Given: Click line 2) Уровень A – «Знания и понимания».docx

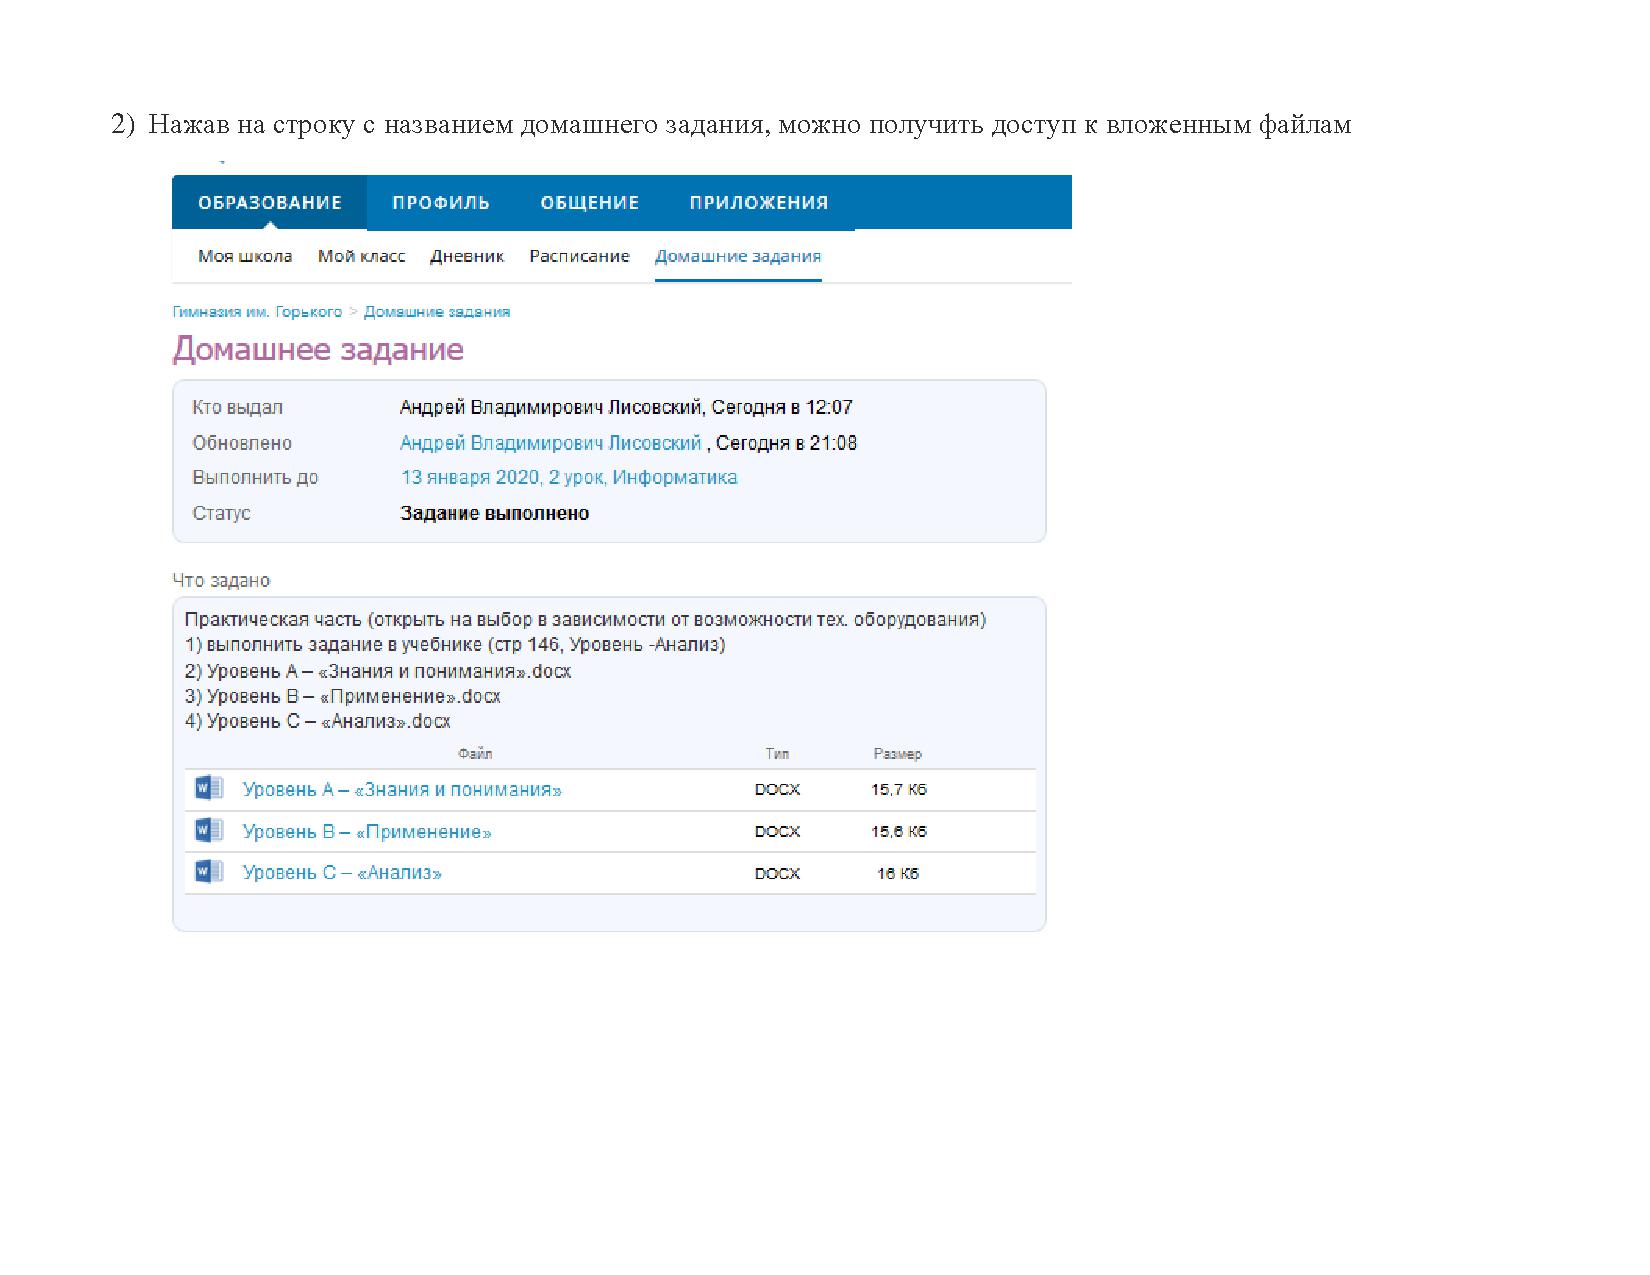Looking at the screenshot, I should point(378,672).
